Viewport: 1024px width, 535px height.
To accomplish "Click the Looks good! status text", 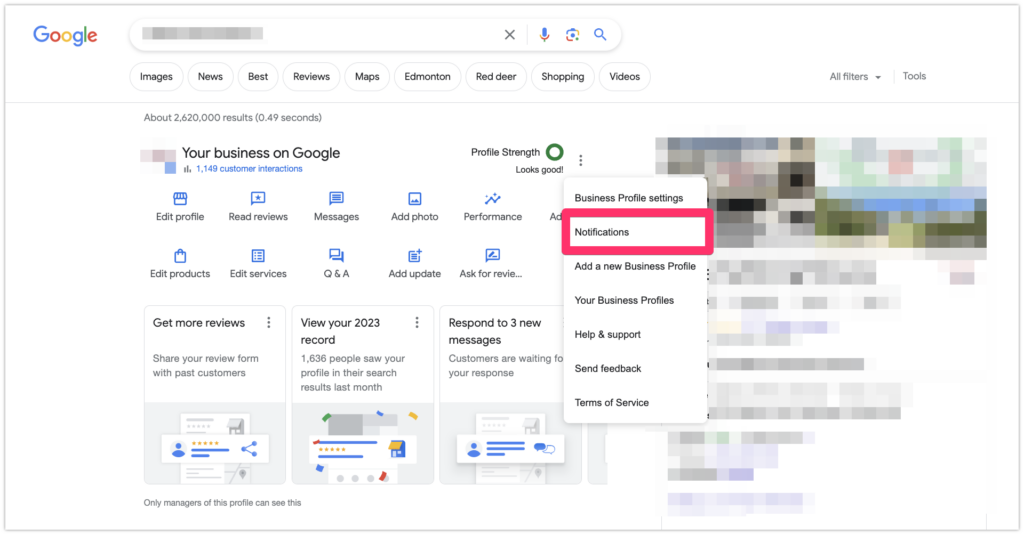I will pyautogui.click(x=539, y=169).
